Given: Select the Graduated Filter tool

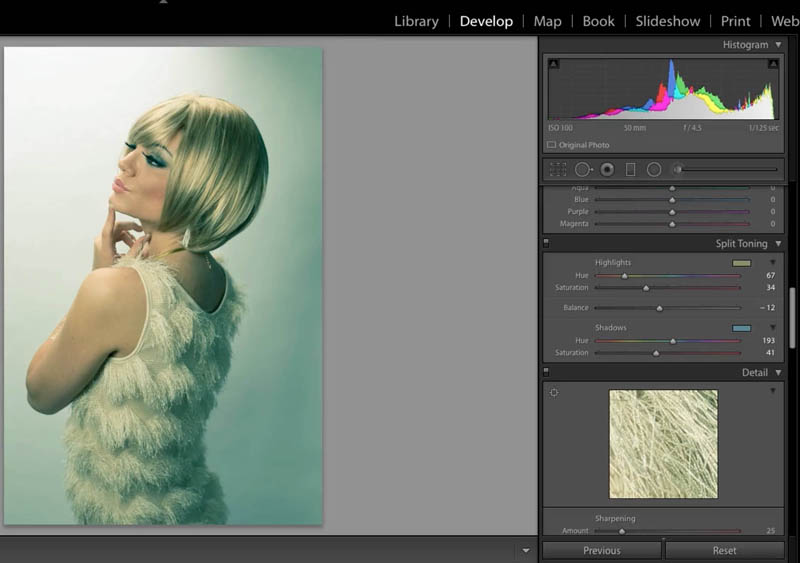Looking at the screenshot, I should [x=630, y=169].
